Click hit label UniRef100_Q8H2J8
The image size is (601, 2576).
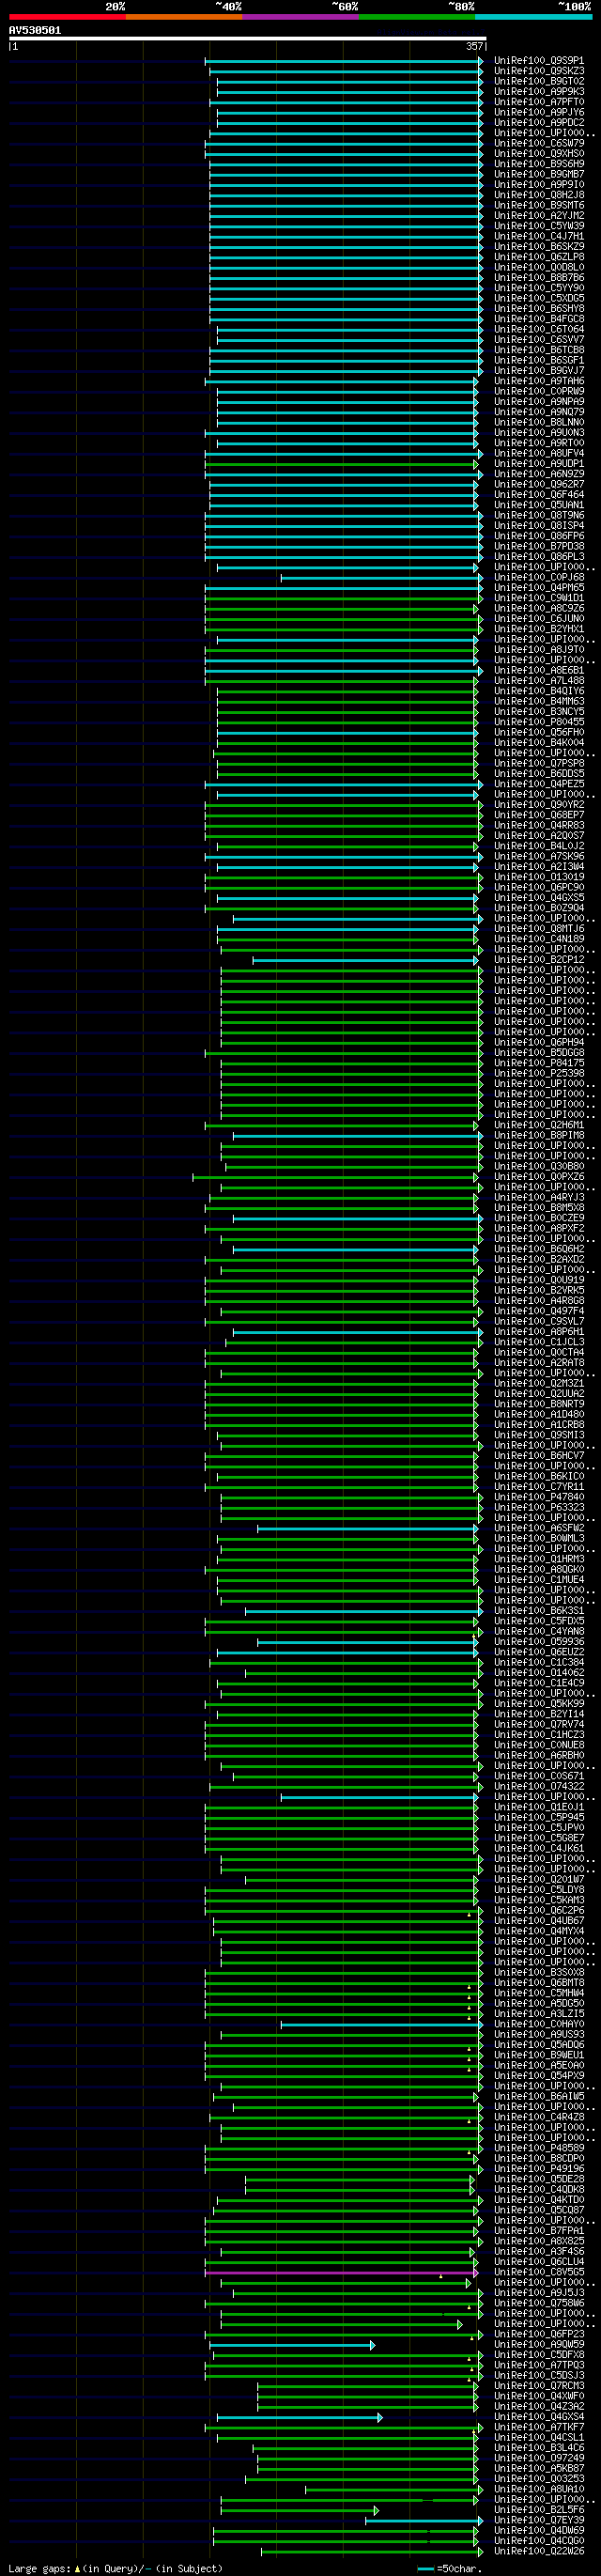point(539,195)
